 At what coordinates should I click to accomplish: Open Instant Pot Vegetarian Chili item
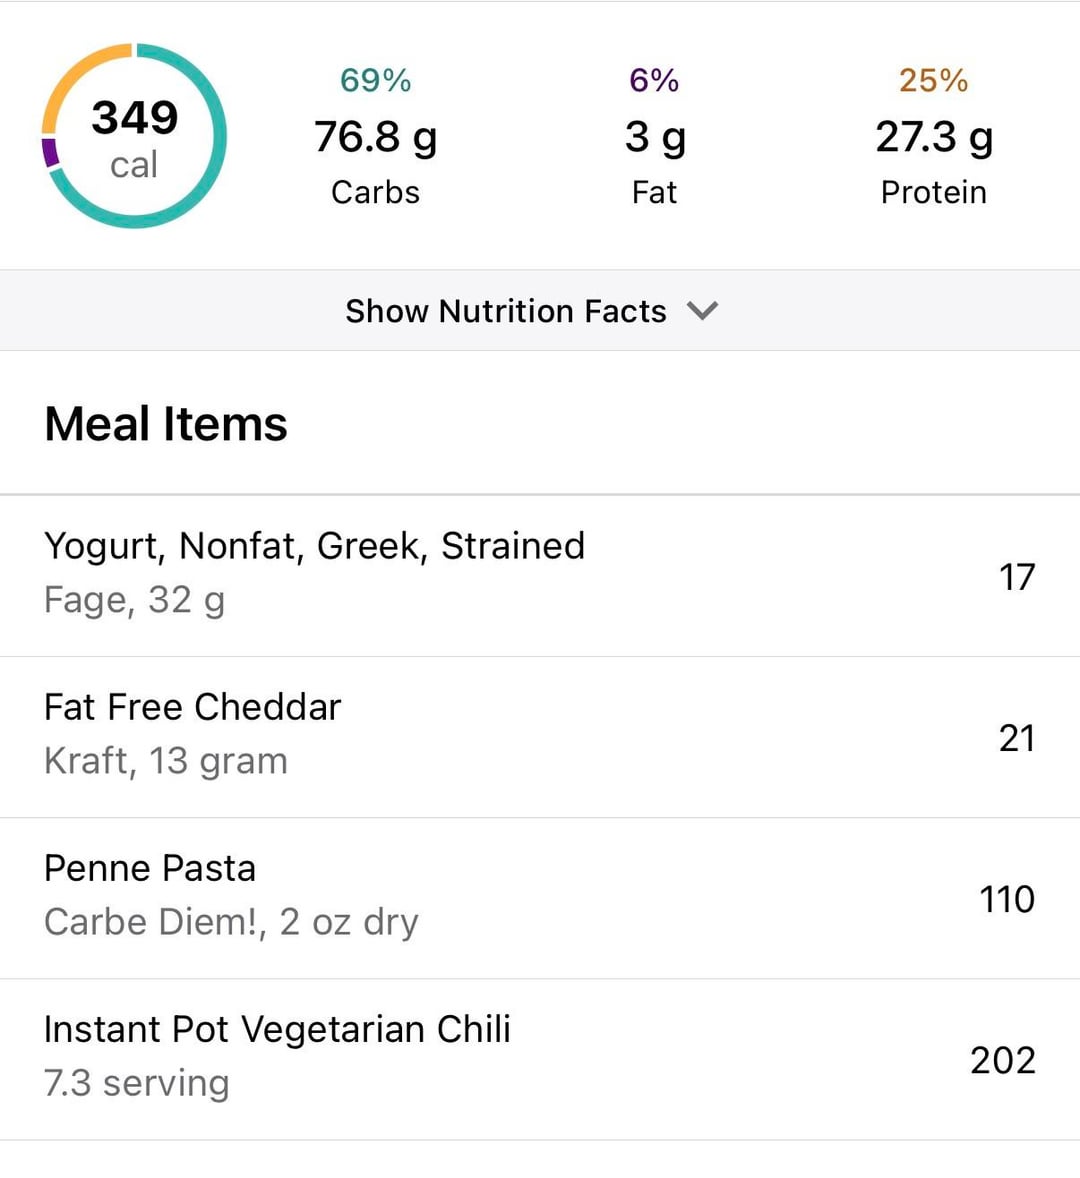click(x=277, y=1029)
